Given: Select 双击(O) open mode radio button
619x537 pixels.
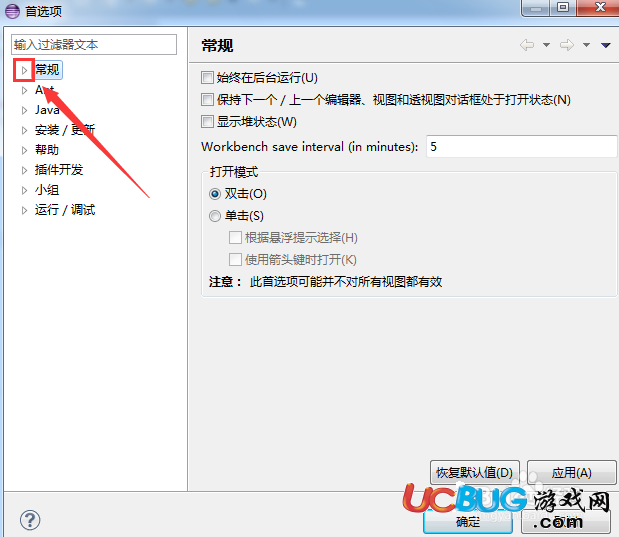Looking at the screenshot, I should tap(215, 194).
